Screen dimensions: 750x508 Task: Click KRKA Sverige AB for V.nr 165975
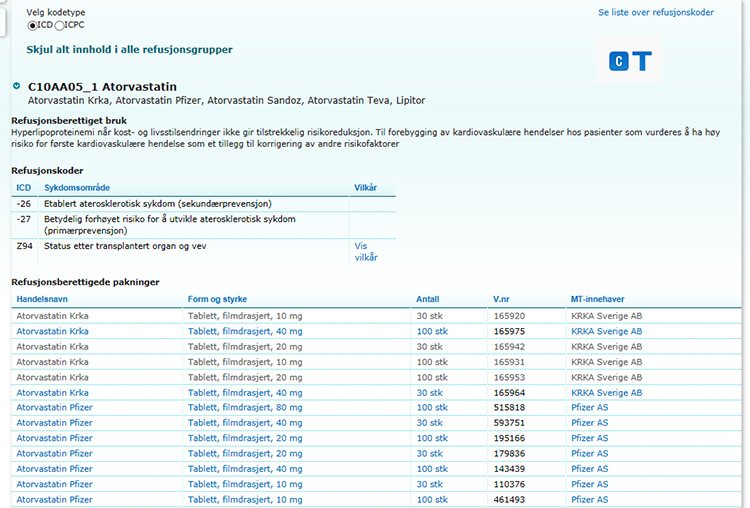point(606,331)
